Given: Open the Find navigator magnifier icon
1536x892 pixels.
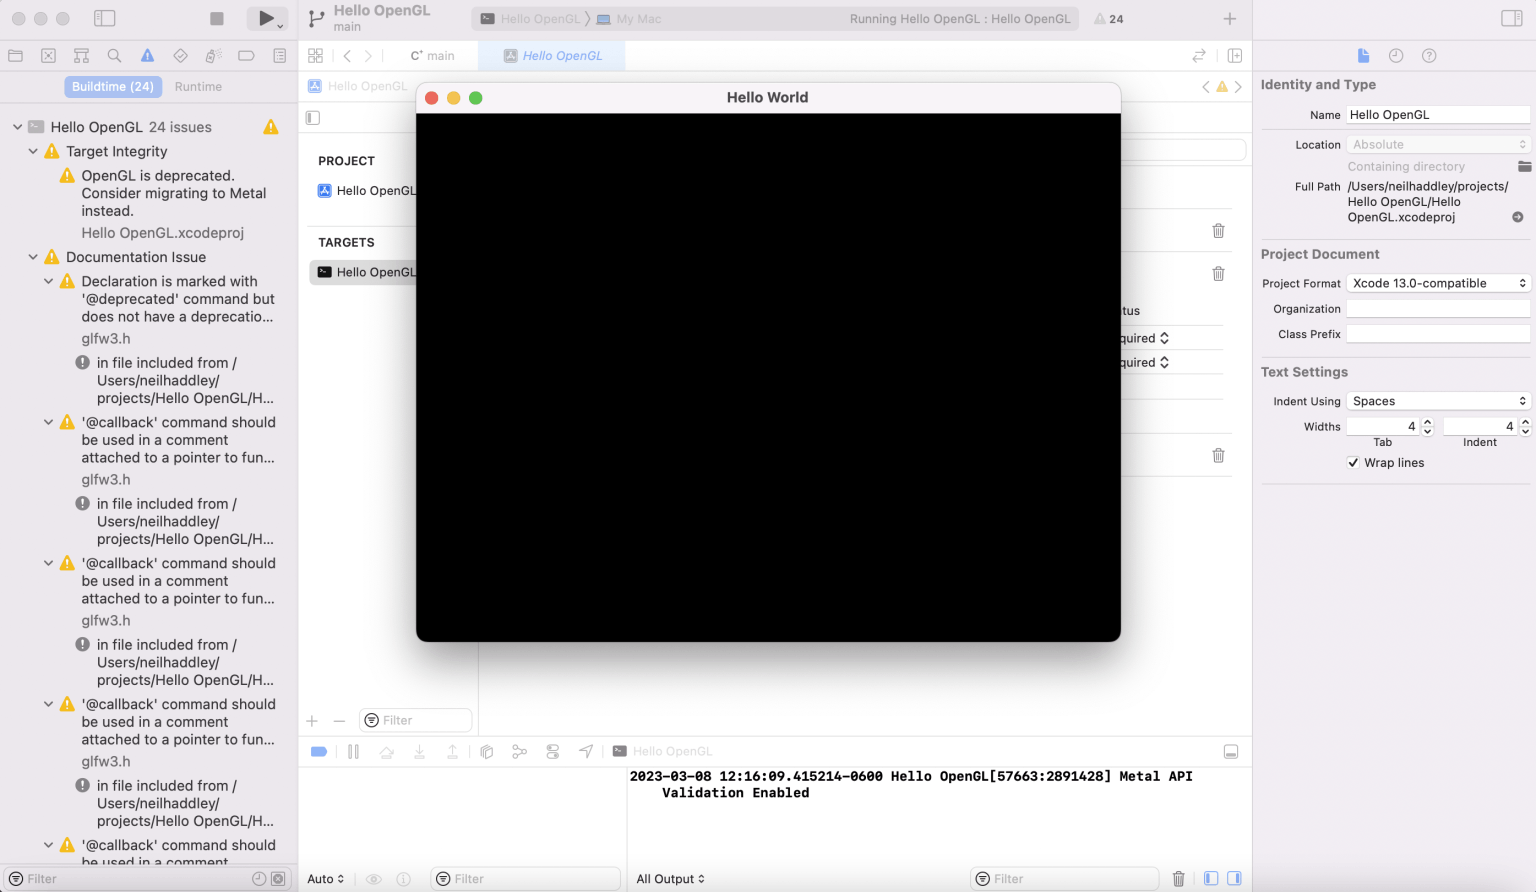Looking at the screenshot, I should [114, 56].
